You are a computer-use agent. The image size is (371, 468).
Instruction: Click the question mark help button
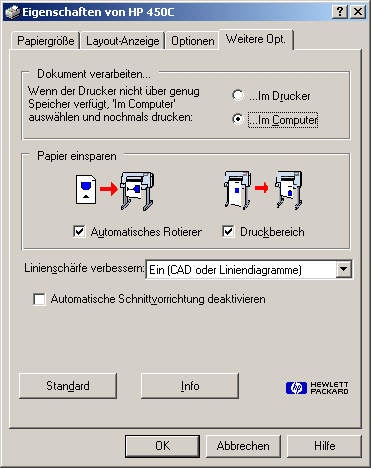tap(340, 12)
